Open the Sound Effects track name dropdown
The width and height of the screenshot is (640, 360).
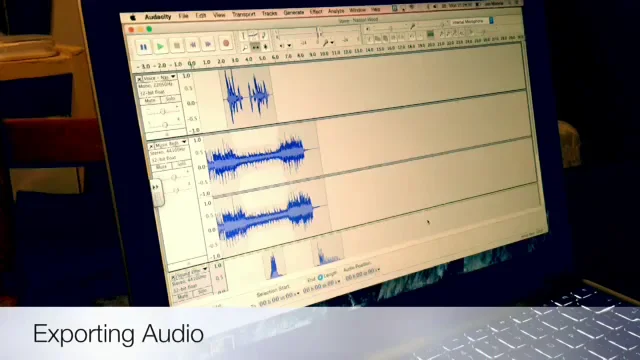tap(205, 269)
